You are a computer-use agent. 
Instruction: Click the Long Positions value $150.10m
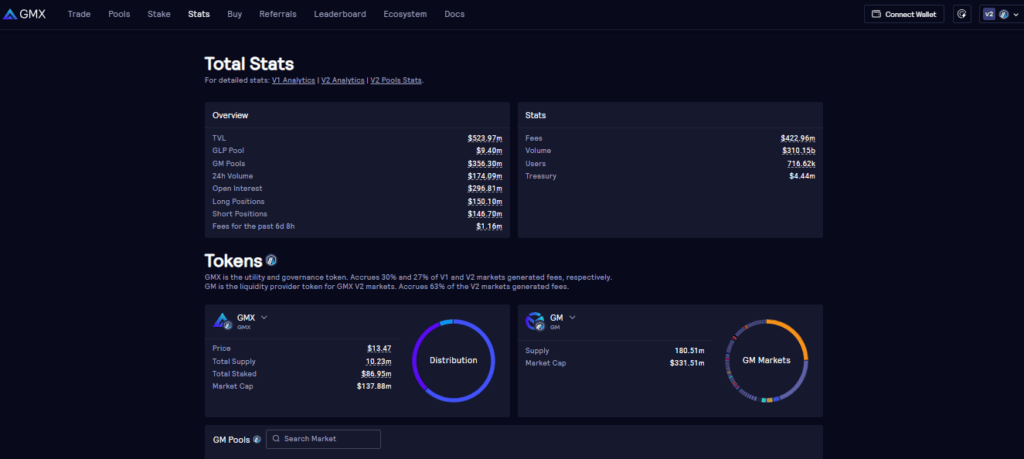click(x=485, y=202)
